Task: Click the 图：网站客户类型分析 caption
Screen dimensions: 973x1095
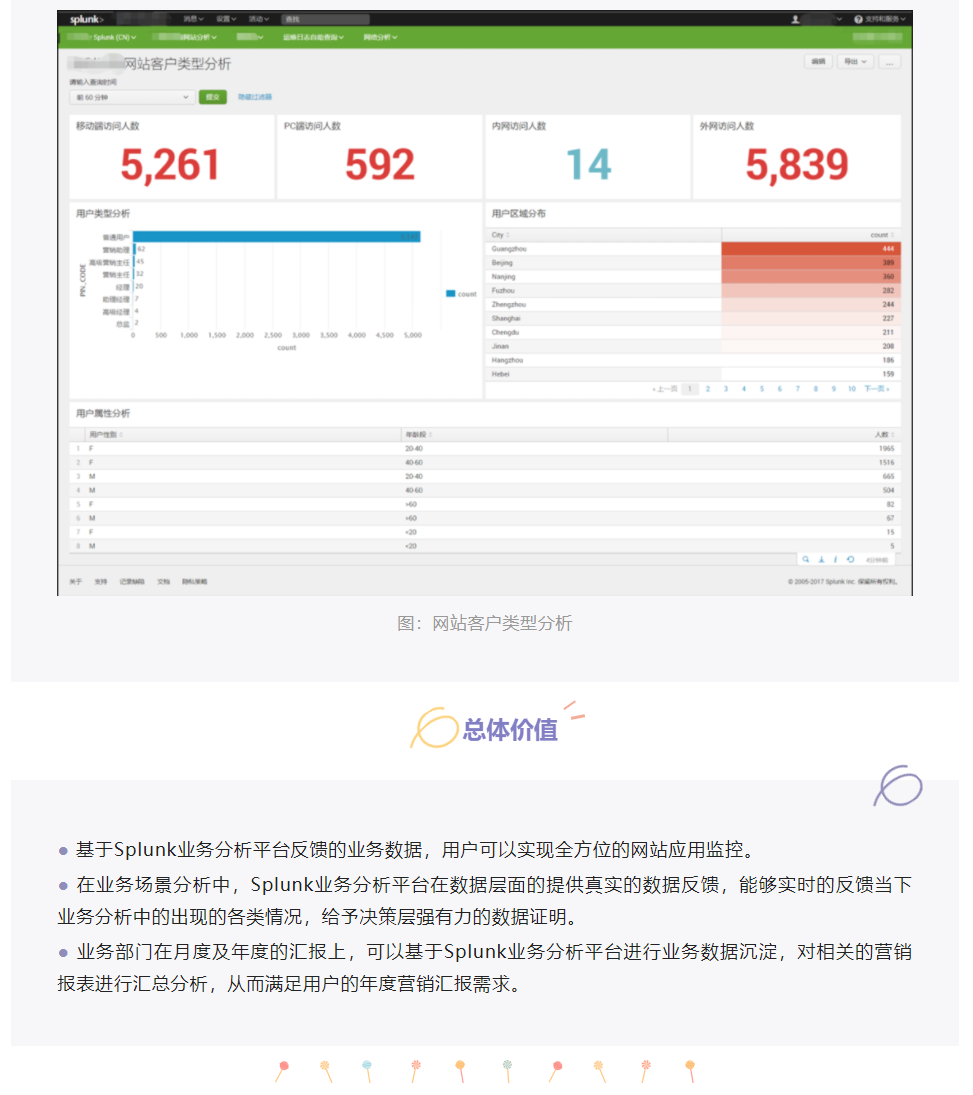Action: (x=485, y=623)
